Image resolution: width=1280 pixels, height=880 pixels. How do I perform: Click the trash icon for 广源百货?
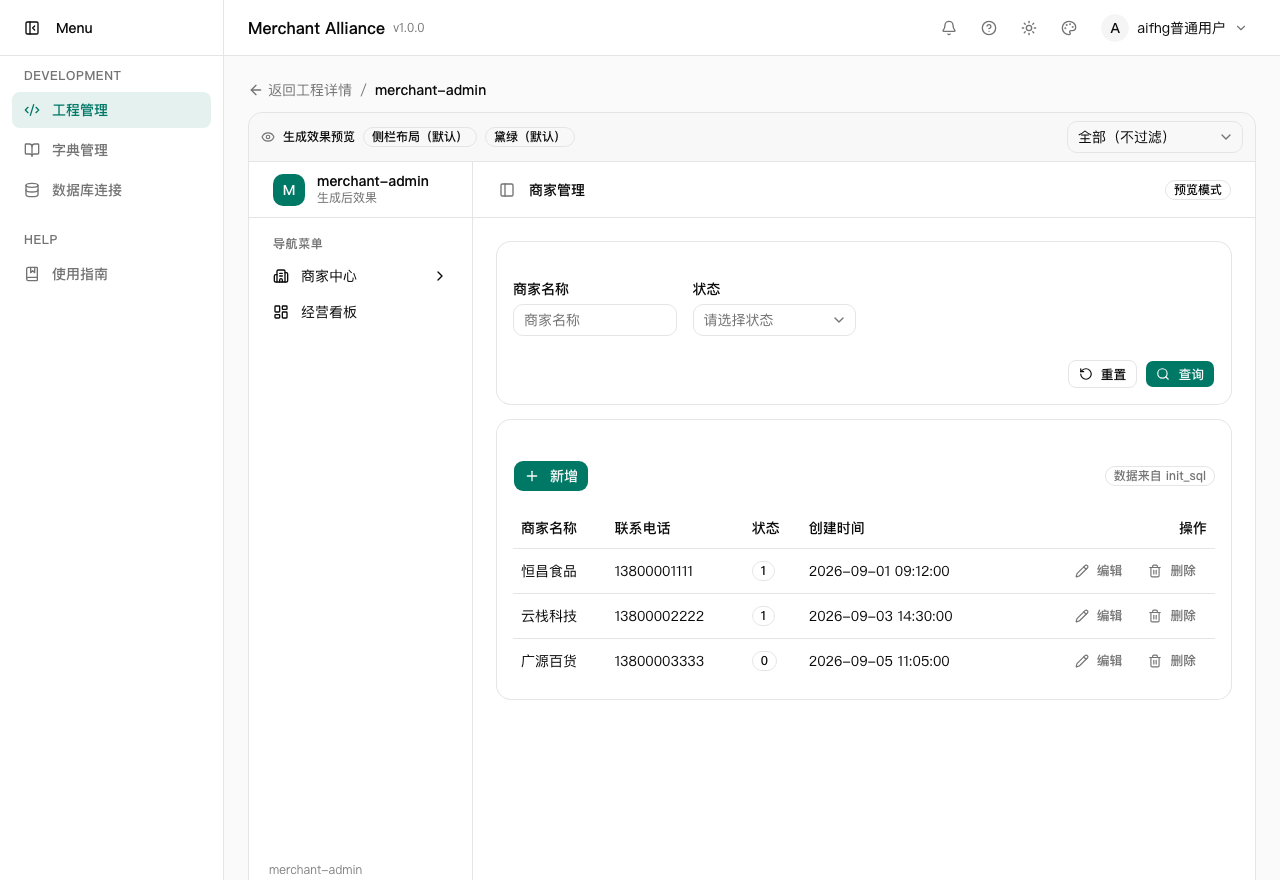(1155, 661)
